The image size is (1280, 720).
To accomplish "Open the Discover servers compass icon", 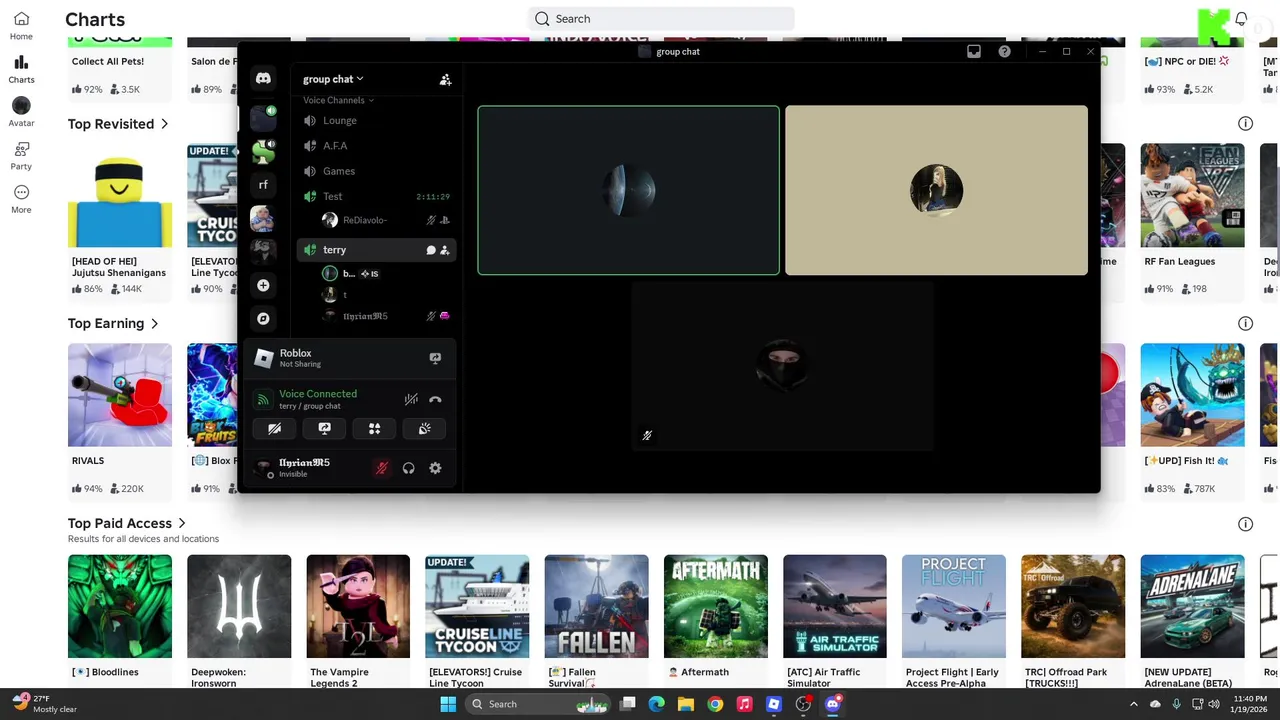I will [263, 318].
